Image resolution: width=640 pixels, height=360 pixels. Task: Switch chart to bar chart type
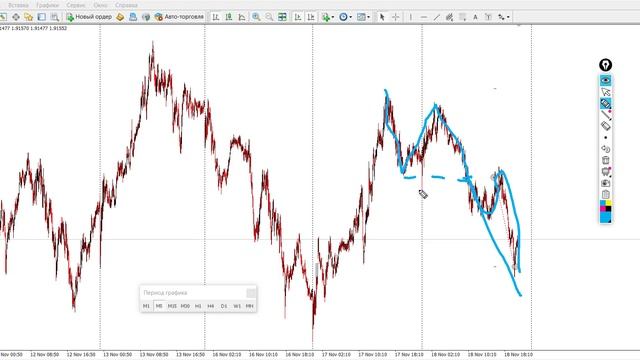coord(216,17)
